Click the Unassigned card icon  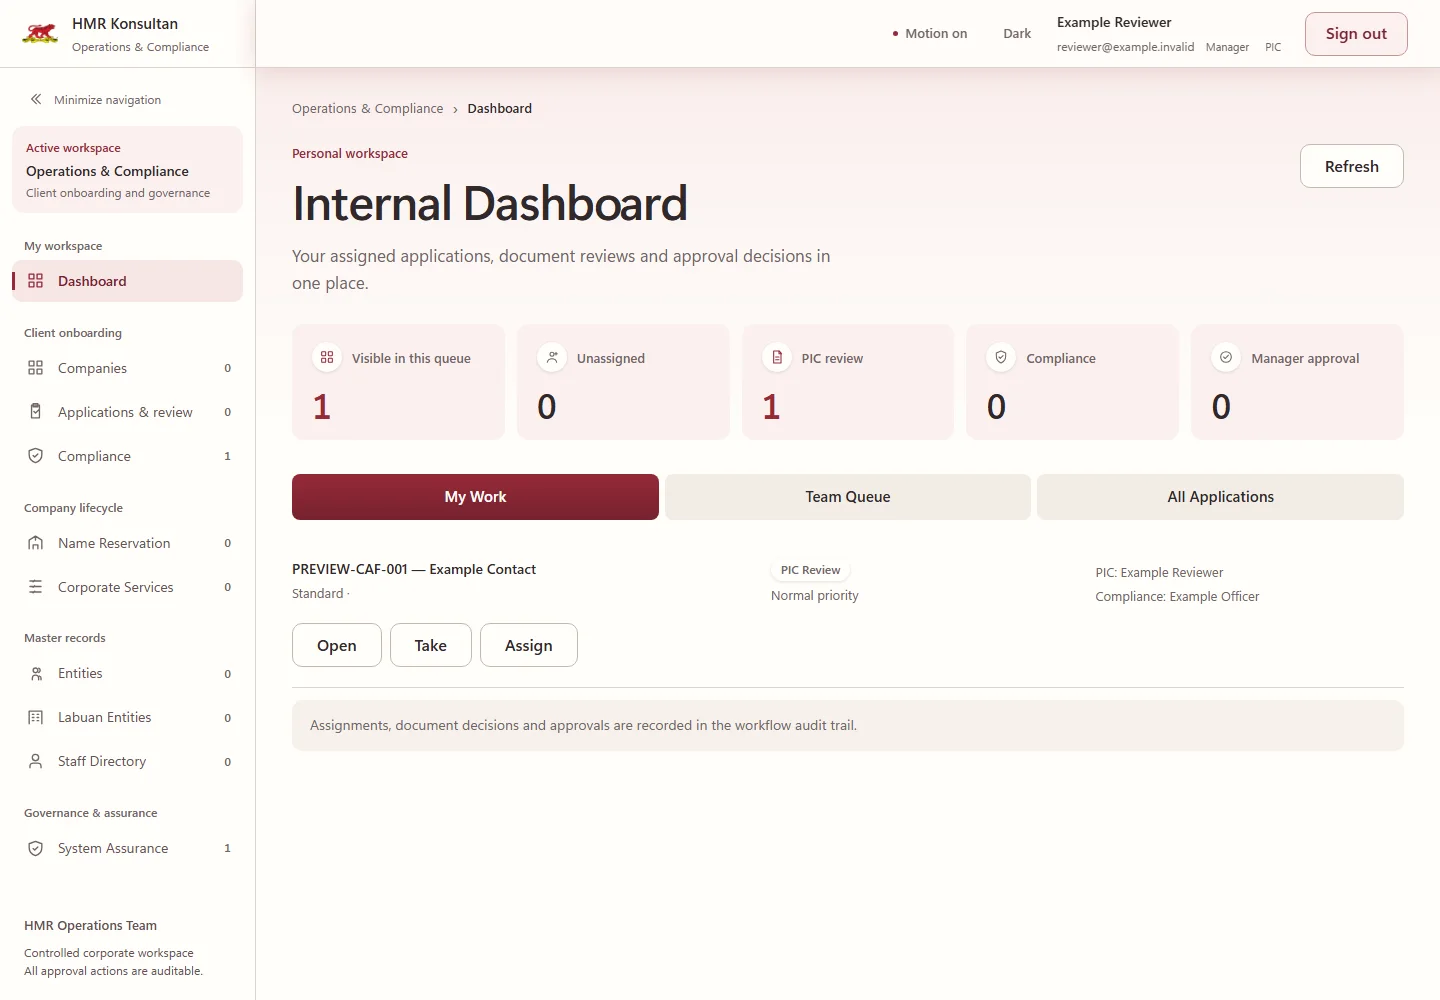(x=552, y=357)
